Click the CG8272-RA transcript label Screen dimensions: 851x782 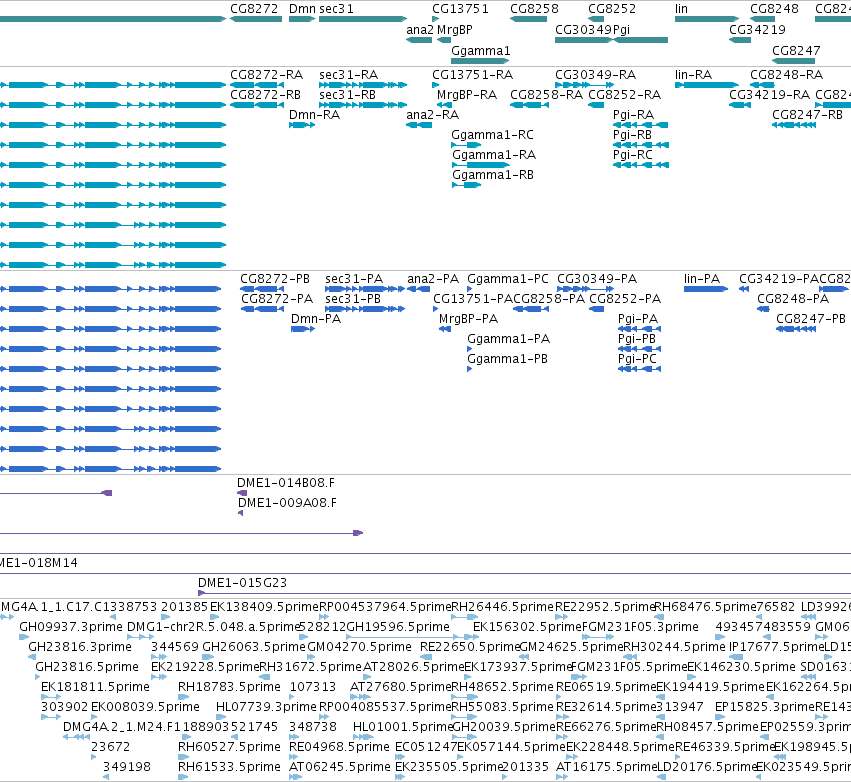pos(266,74)
